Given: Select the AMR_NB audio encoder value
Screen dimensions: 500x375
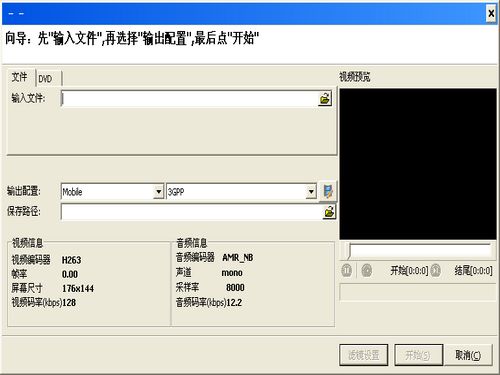Looking at the screenshot, I should (x=238, y=258).
